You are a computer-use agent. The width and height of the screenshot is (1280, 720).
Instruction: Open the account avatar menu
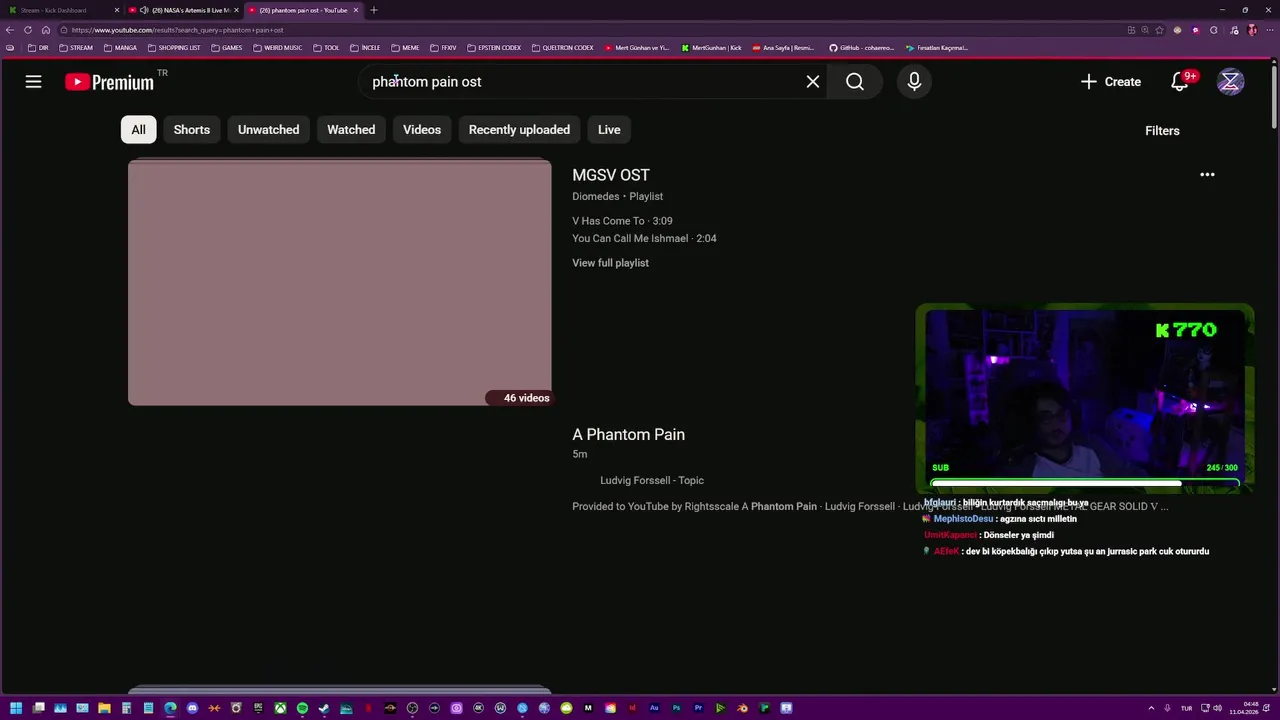tap(1230, 82)
